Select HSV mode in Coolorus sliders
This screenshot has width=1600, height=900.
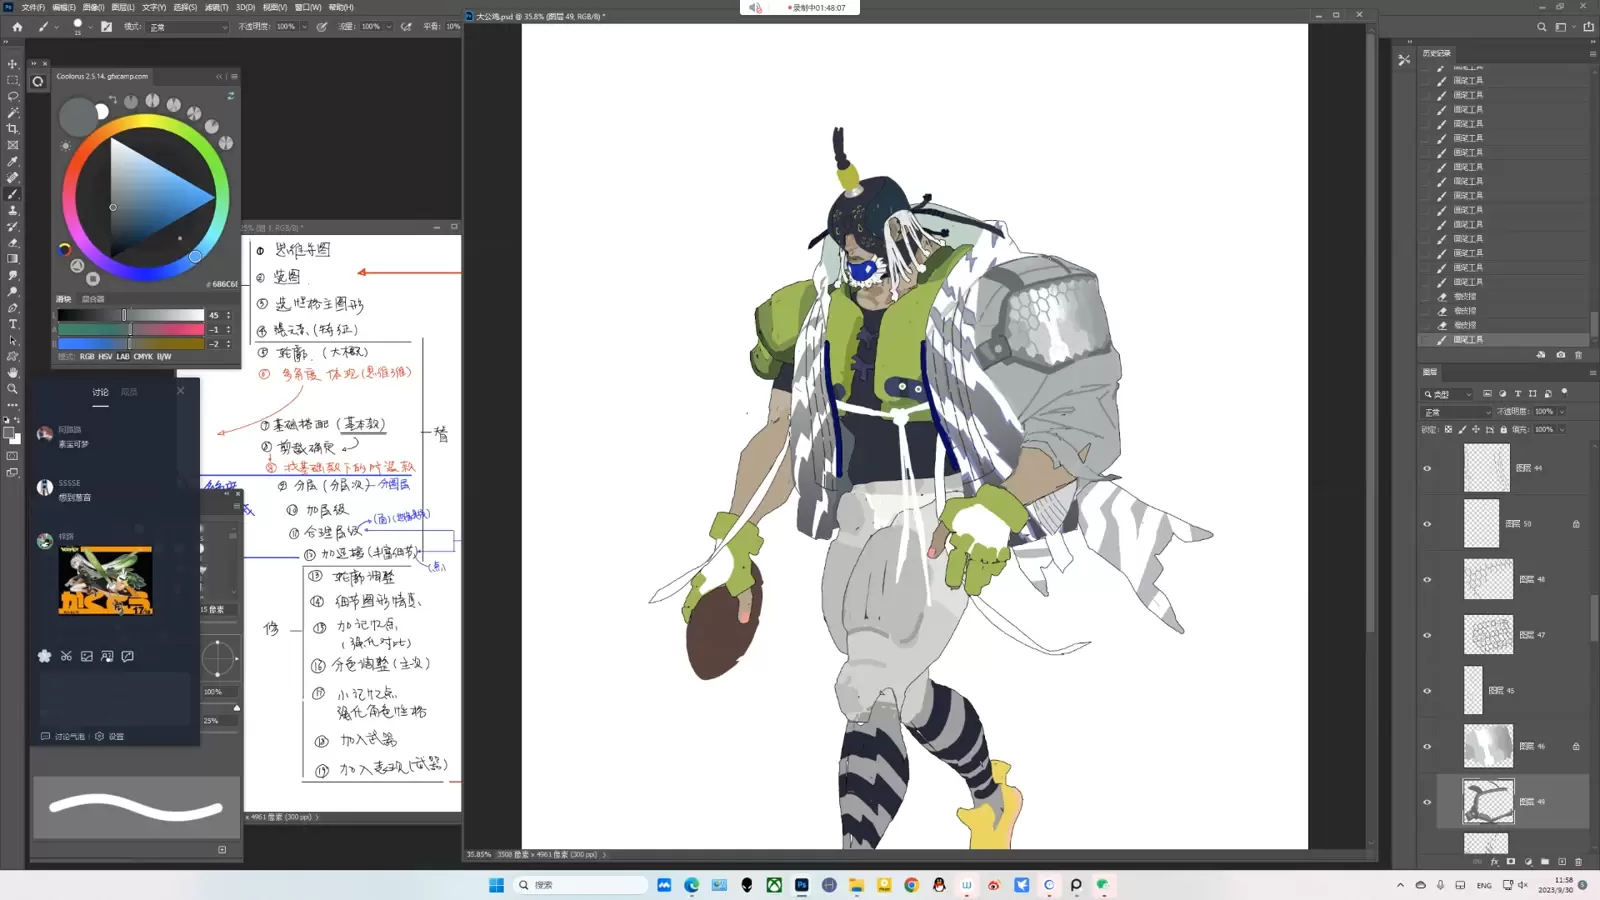[105, 357]
